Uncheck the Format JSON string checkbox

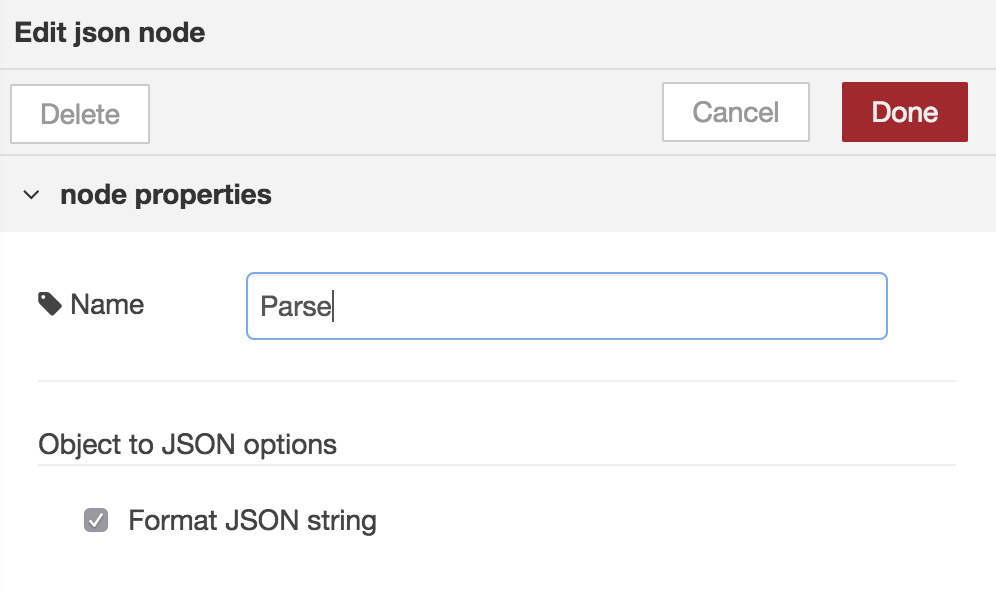(96, 520)
